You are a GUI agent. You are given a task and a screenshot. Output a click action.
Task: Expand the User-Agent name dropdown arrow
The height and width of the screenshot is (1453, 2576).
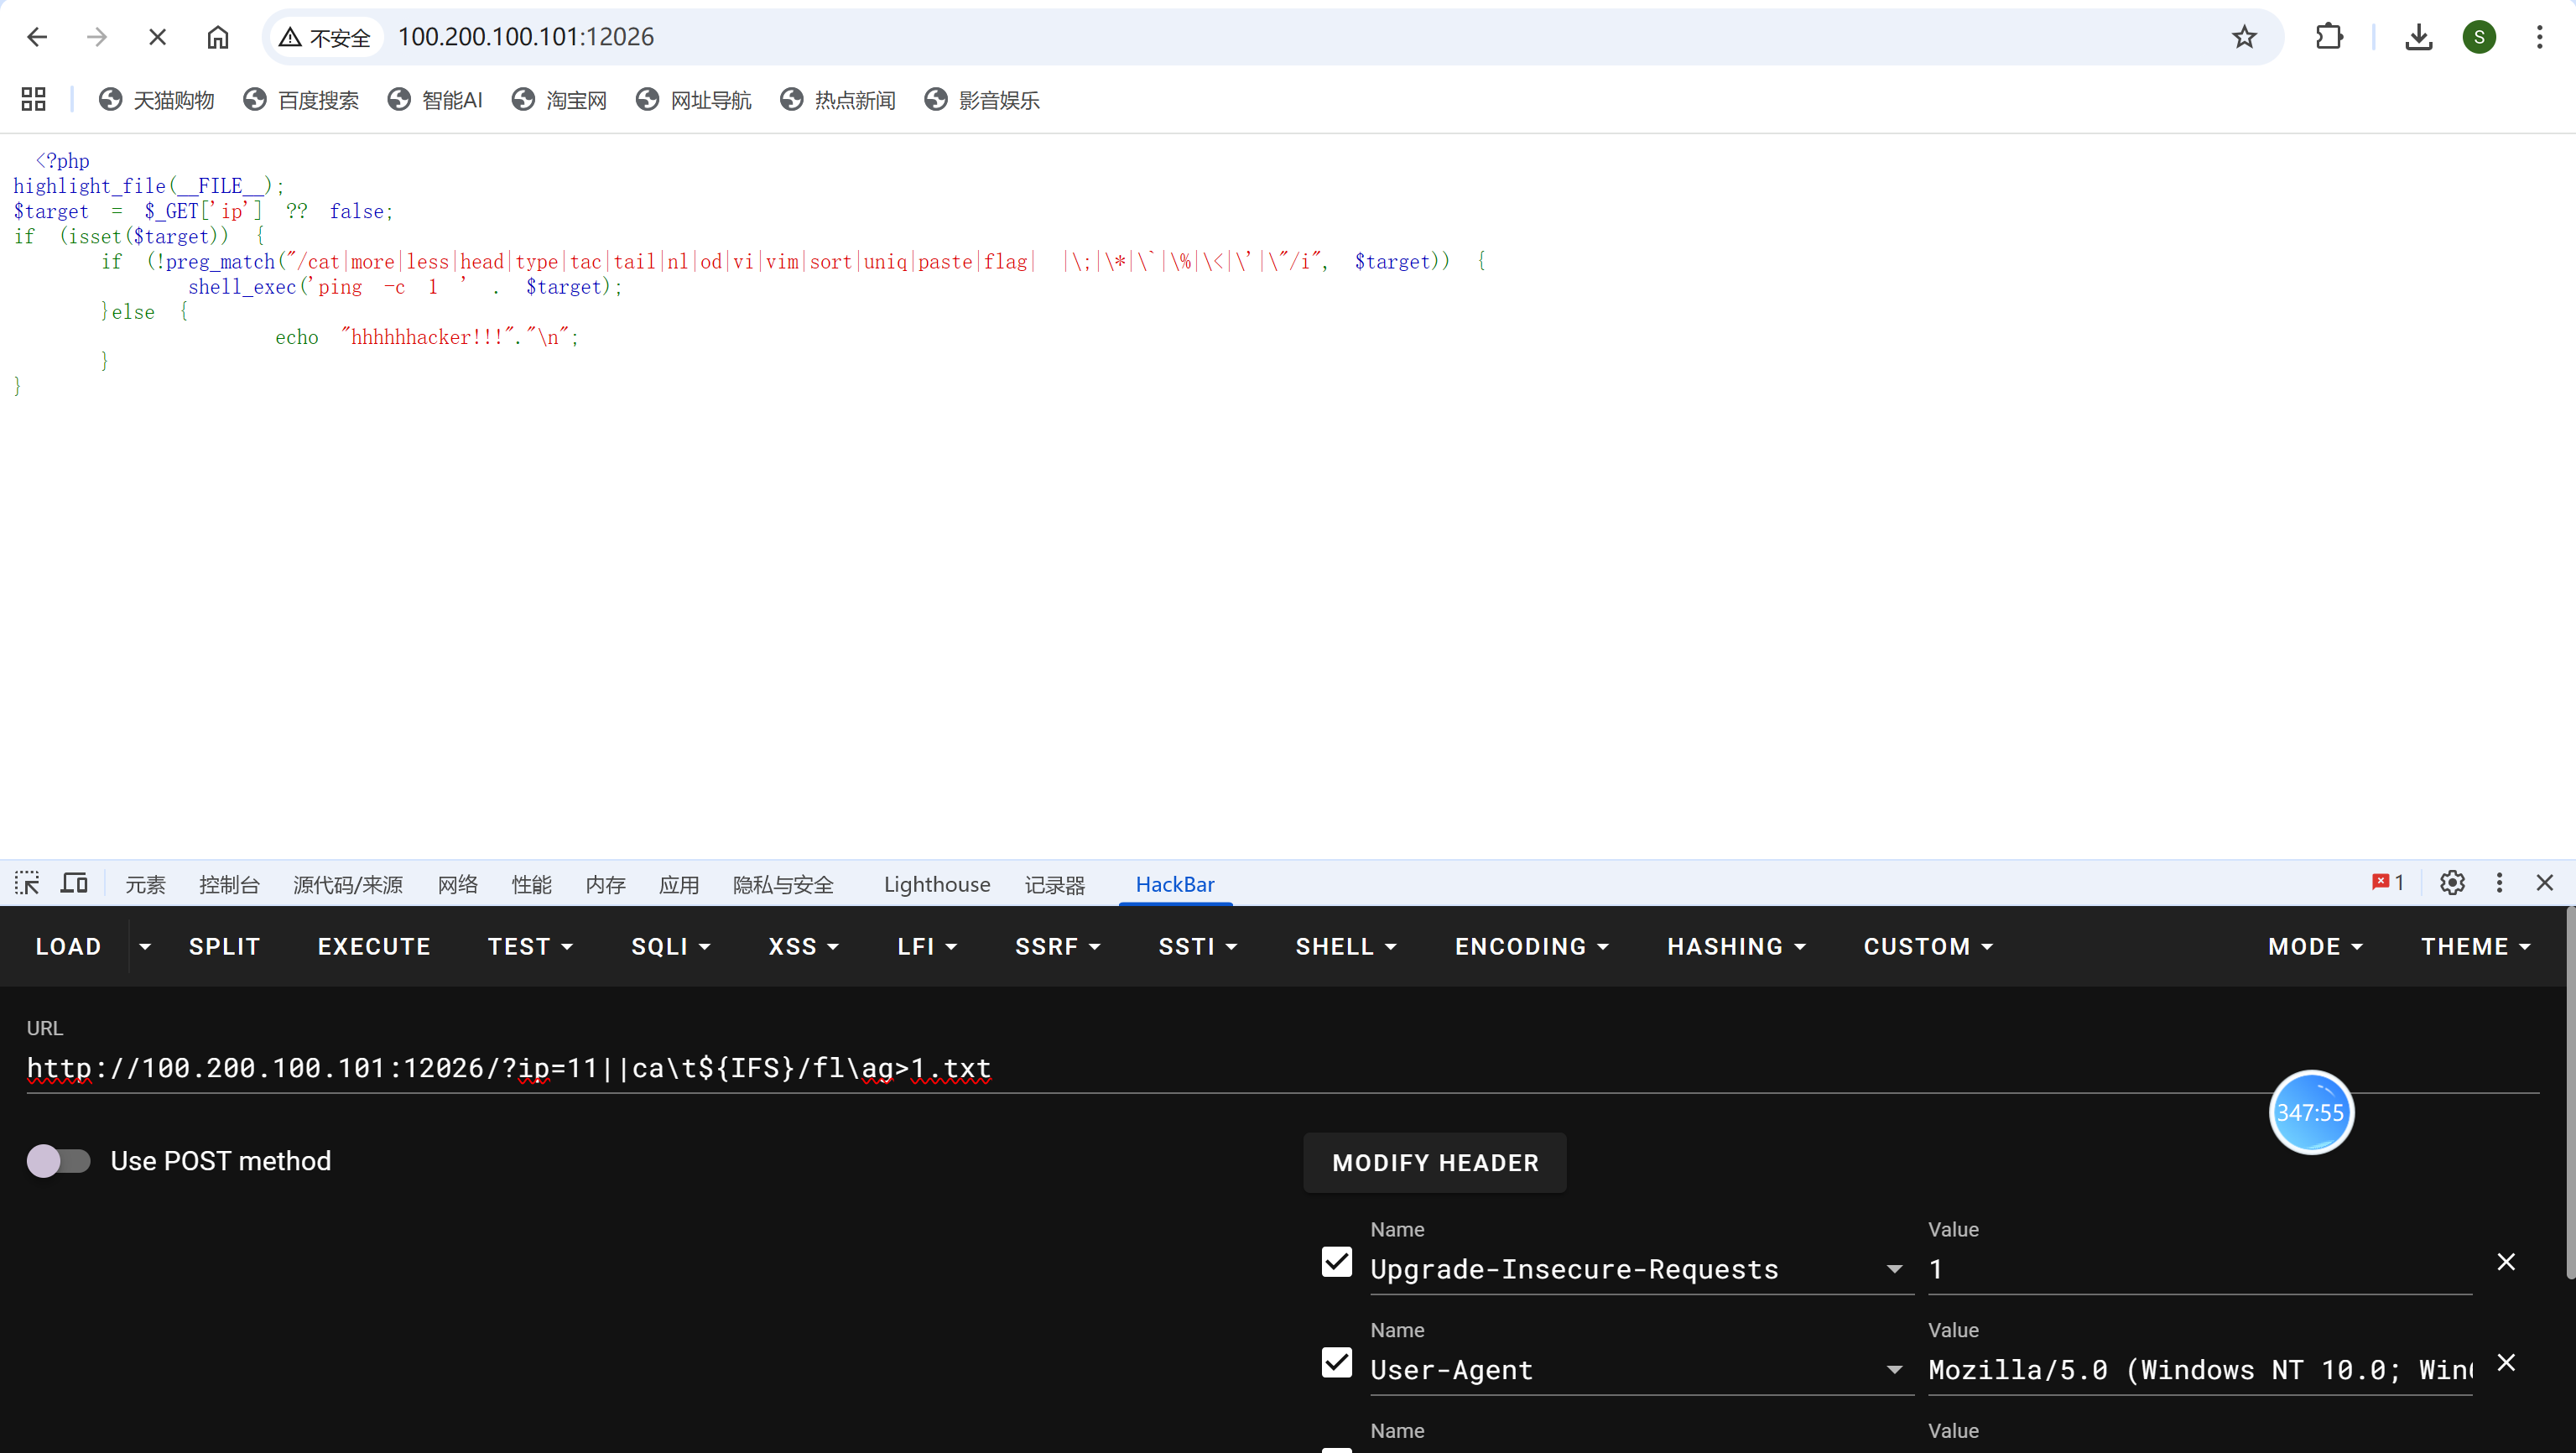1894,1370
